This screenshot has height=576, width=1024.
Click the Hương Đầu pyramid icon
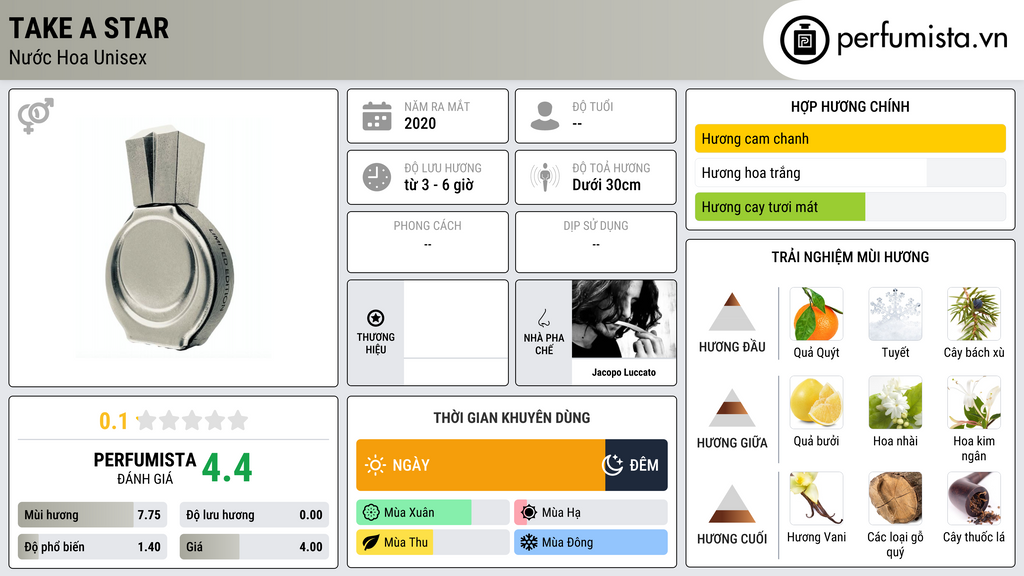tap(732, 312)
